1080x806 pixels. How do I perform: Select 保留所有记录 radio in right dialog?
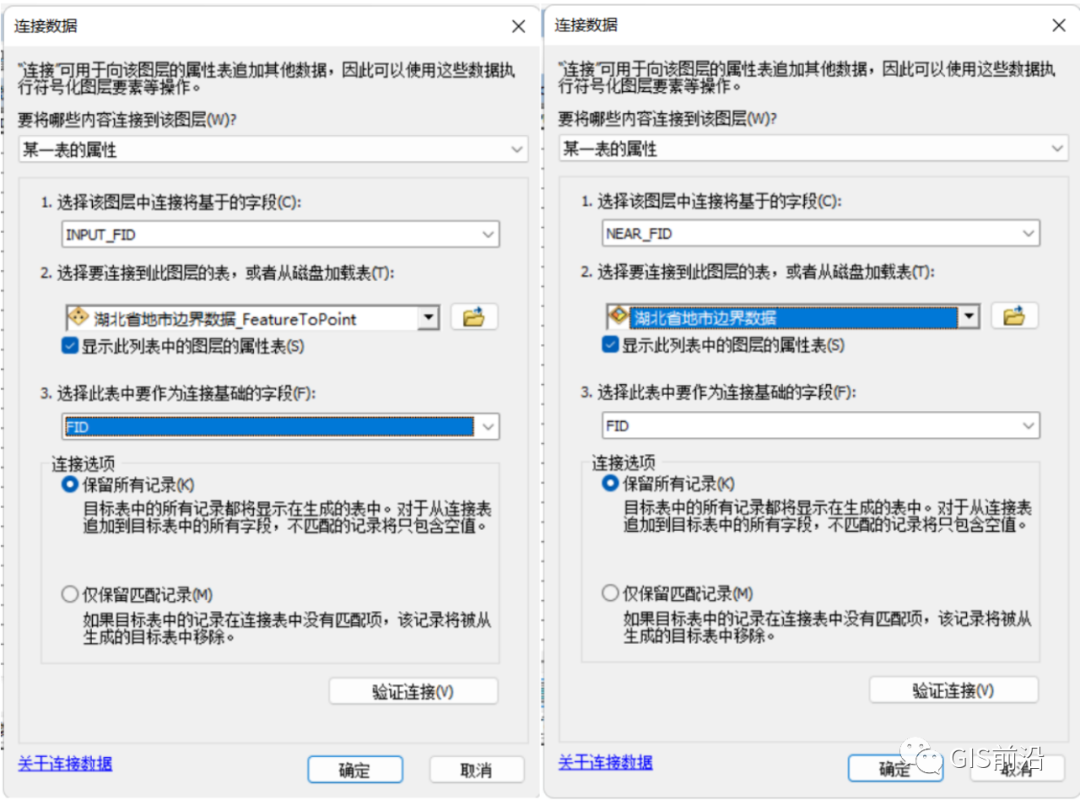pos(610,483)
